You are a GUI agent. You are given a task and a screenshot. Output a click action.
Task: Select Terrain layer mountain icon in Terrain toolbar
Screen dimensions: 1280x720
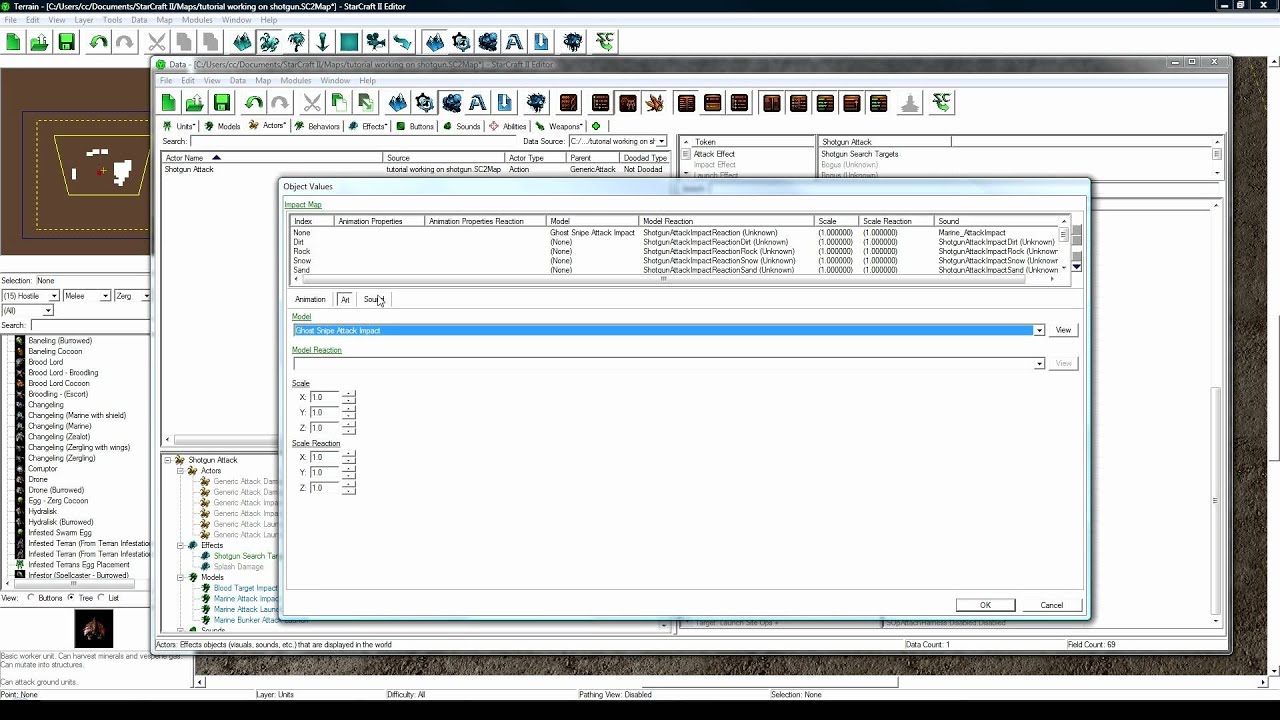pos(243,42)
